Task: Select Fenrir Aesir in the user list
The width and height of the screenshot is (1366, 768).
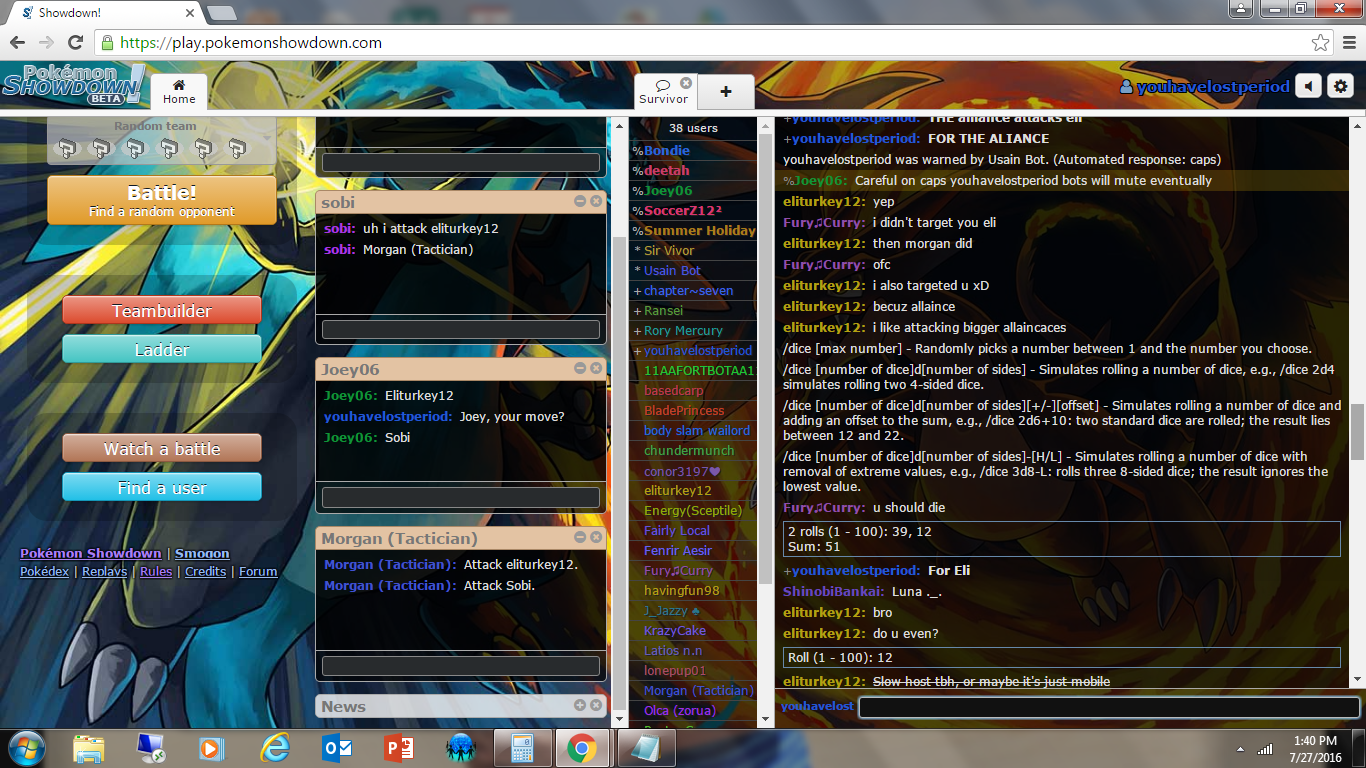Action: click(693, 551)
